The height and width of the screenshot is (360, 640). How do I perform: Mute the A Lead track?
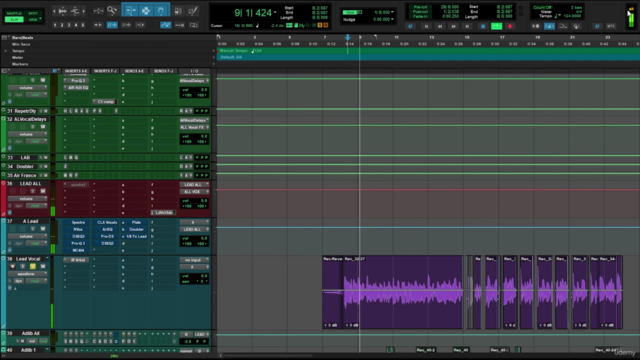tap(42, 229)
